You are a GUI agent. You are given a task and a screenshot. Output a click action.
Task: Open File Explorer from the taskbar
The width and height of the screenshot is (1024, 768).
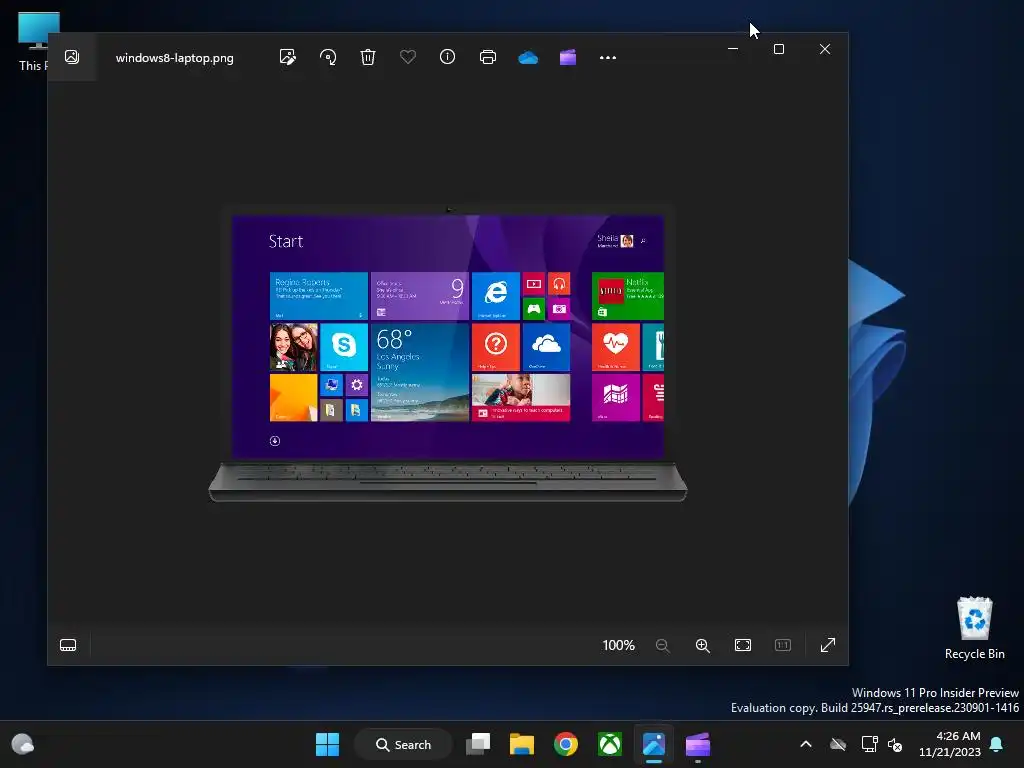(x=522, y=744)
